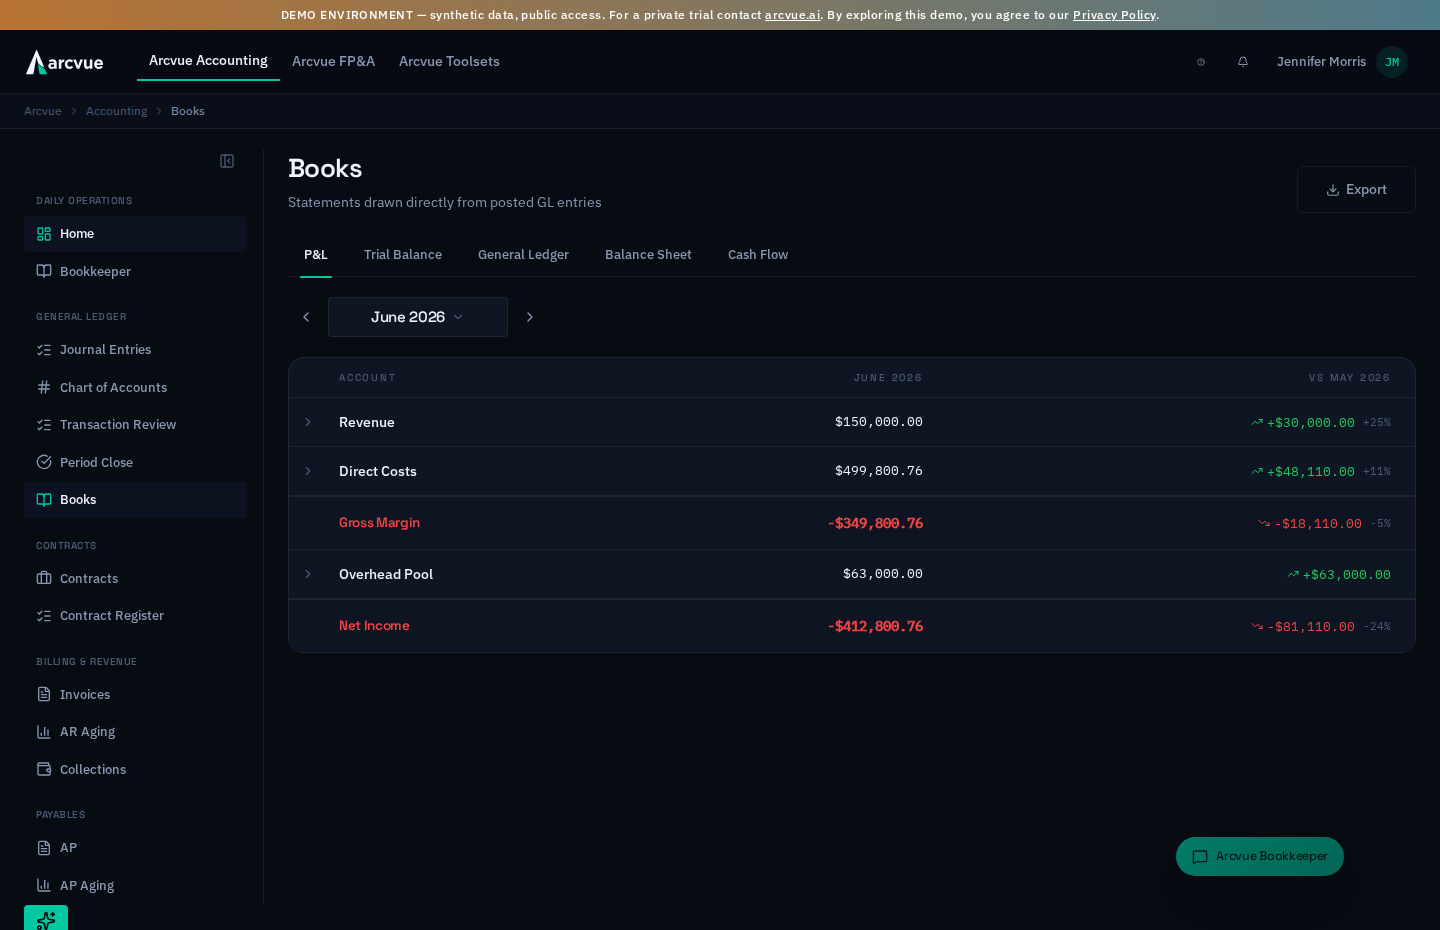Collapse the sidebar panel icon

(227, 161)
